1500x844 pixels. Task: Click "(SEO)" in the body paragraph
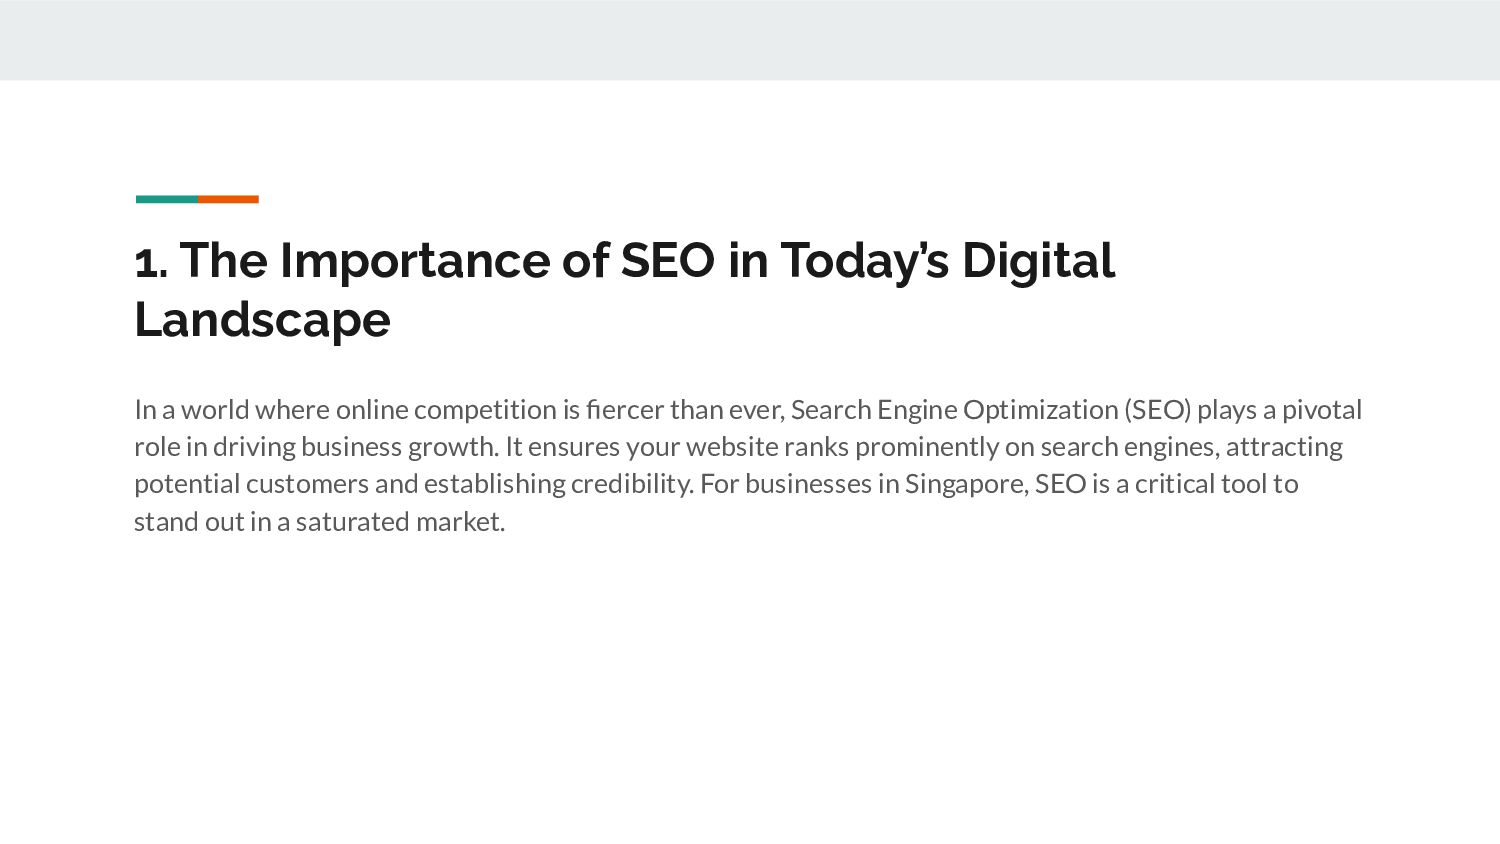click(1158, 410)
